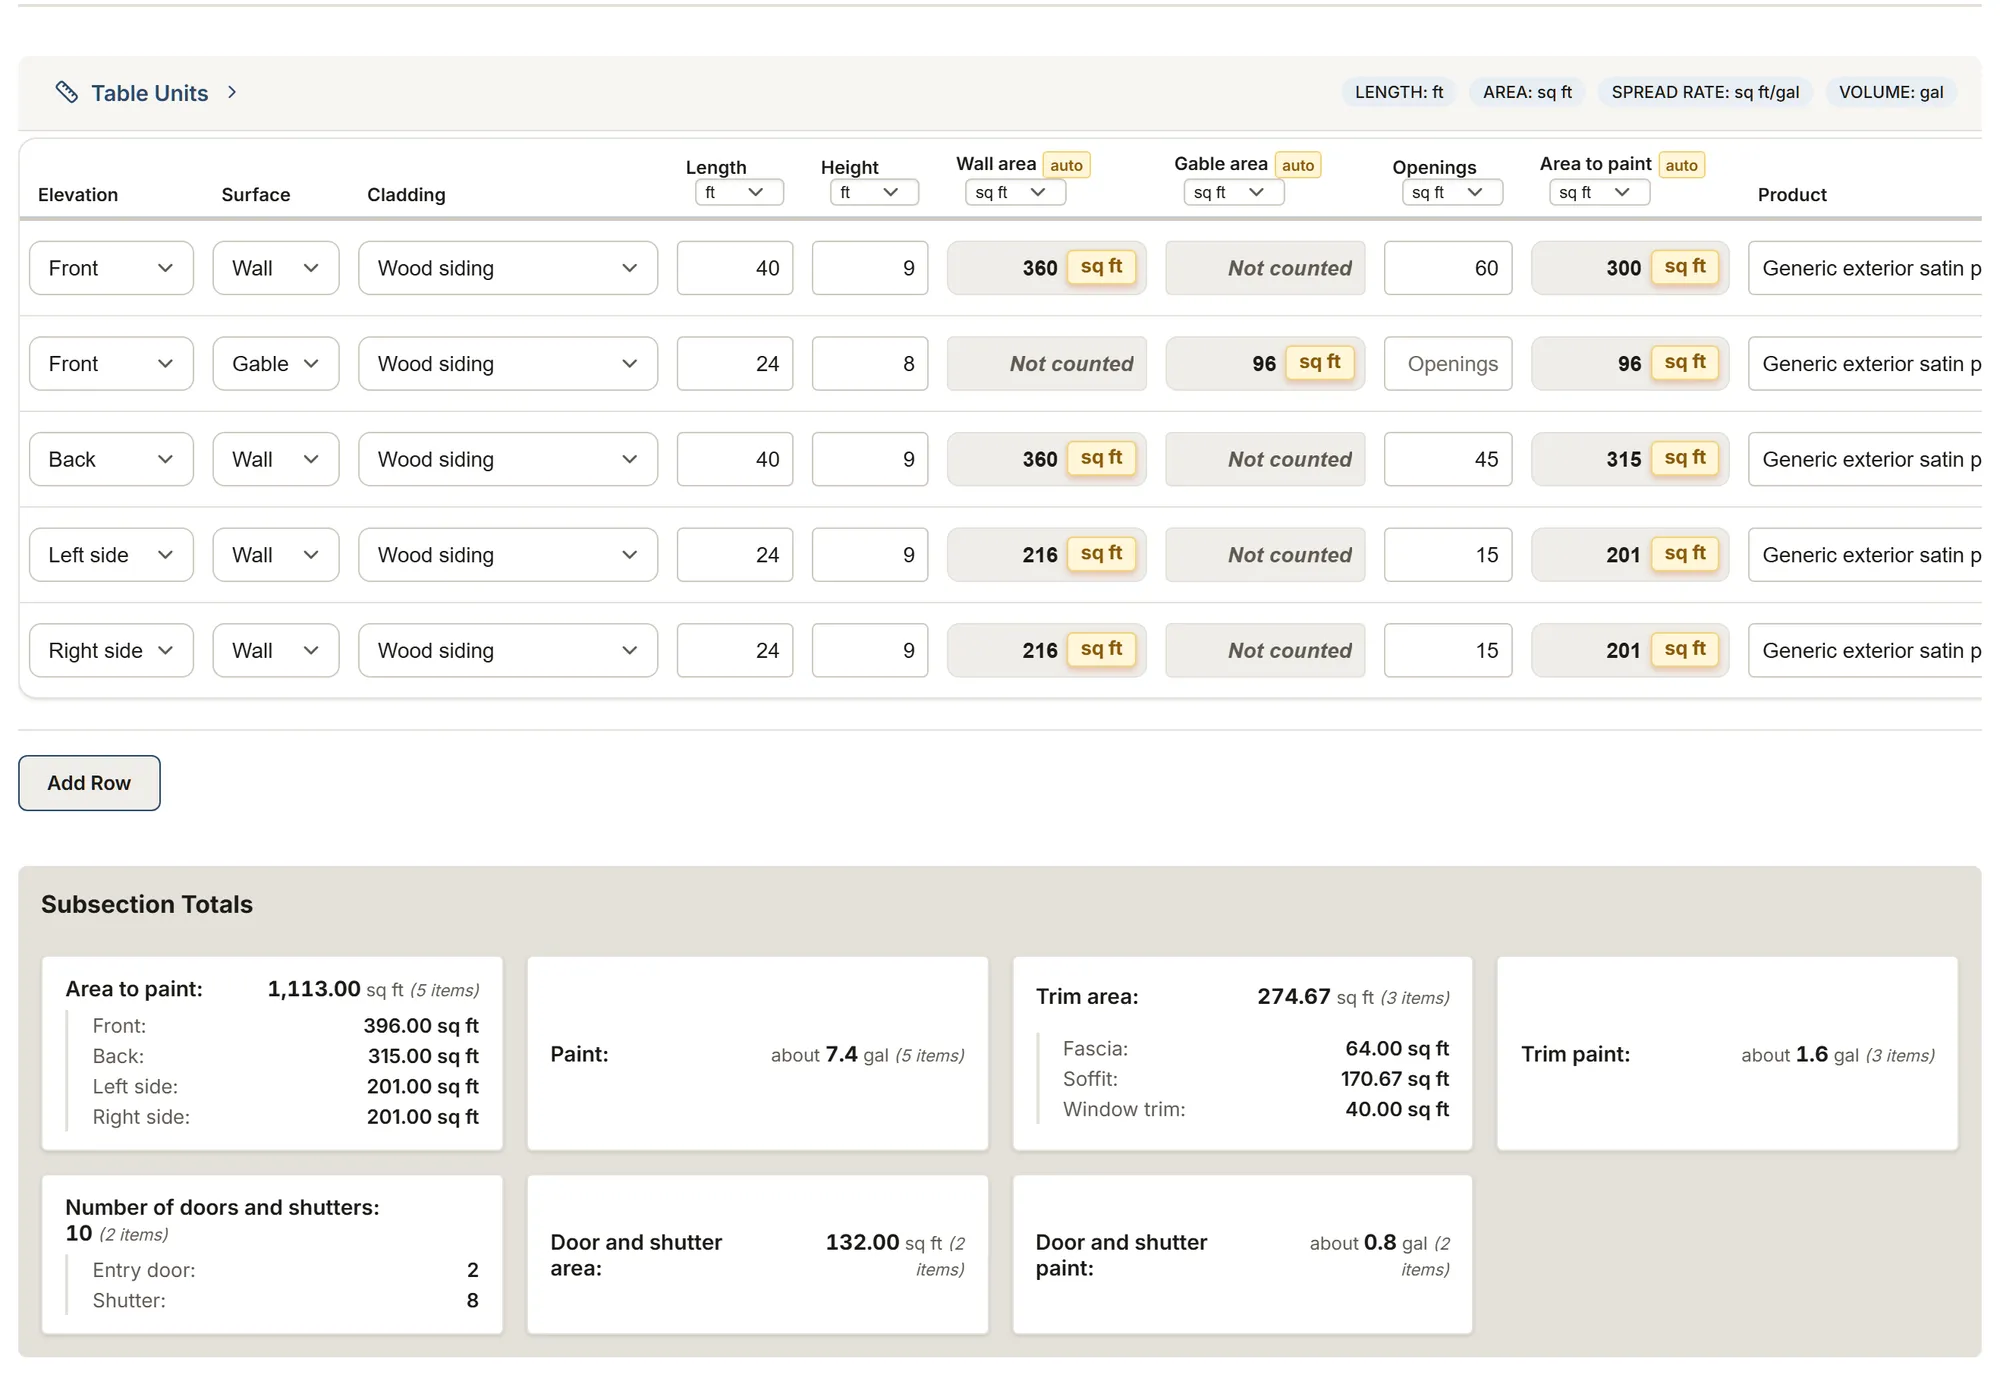This screenshot has height=1375, width=2000.
Task: Open the Back elevation dropdown
Action: pyautogui.click(x=111, y=459)
